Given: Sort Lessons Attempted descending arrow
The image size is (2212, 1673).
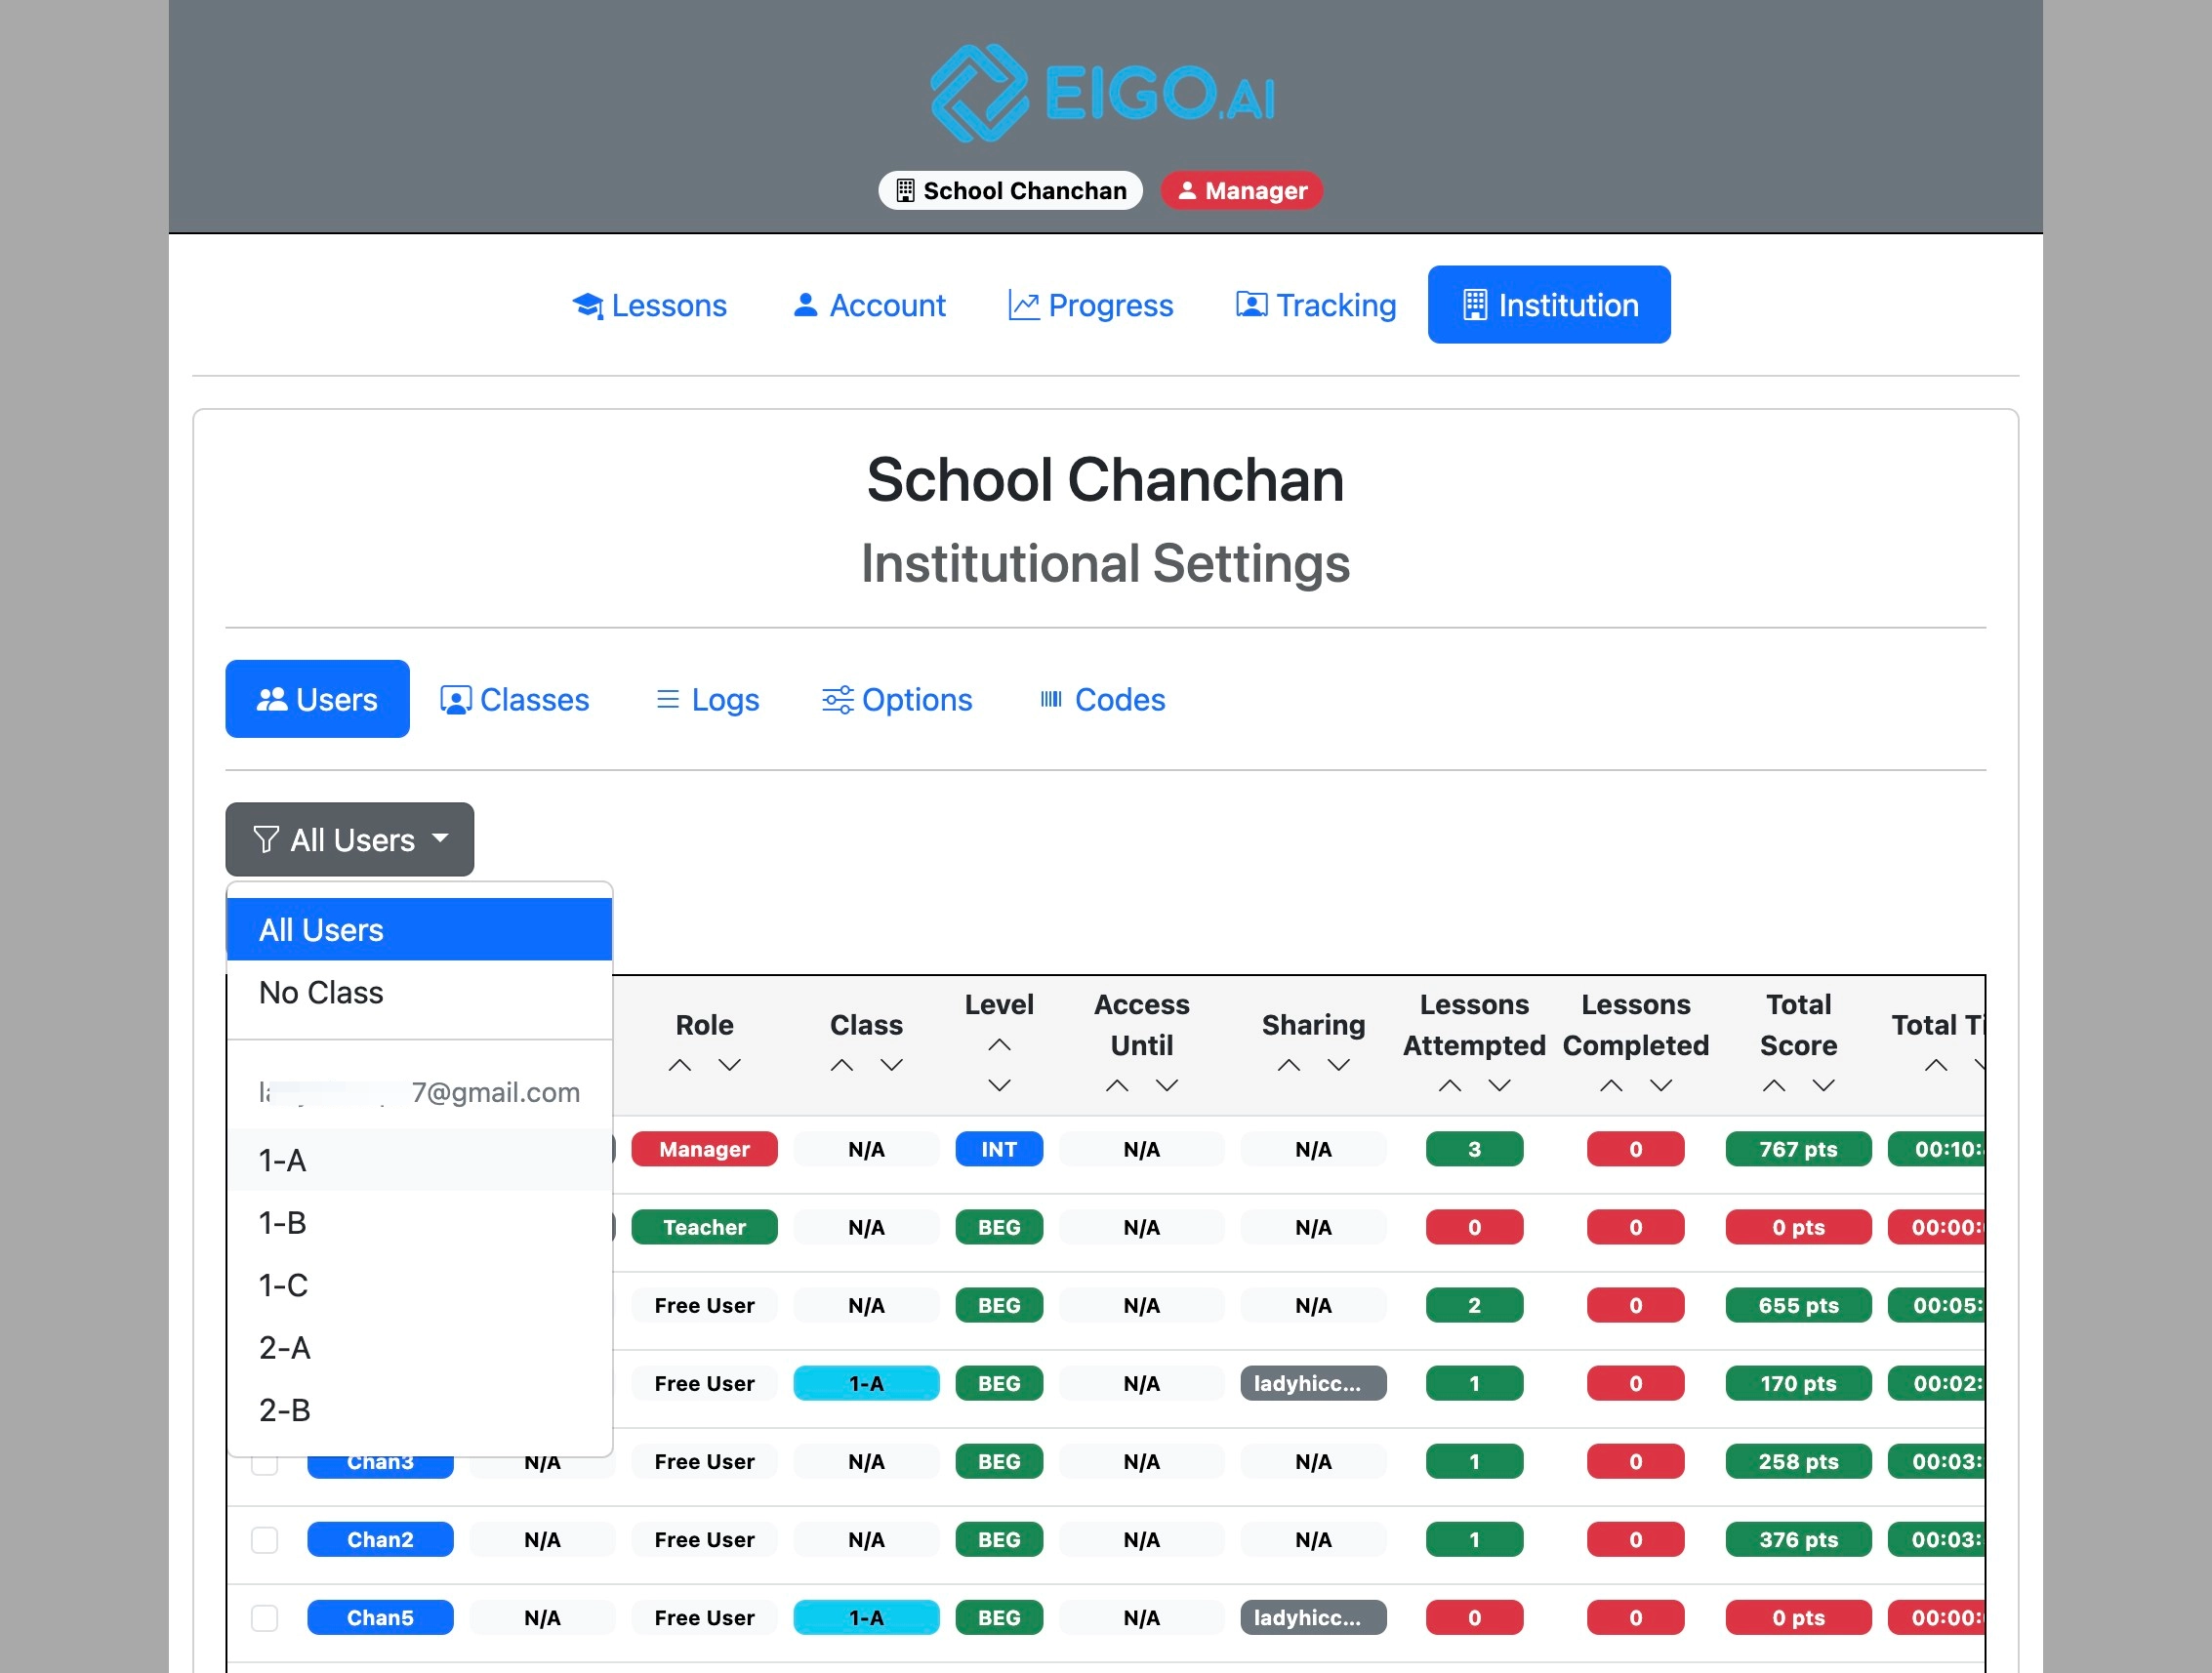Looking at the screenshot, I should [1500, 1085].
